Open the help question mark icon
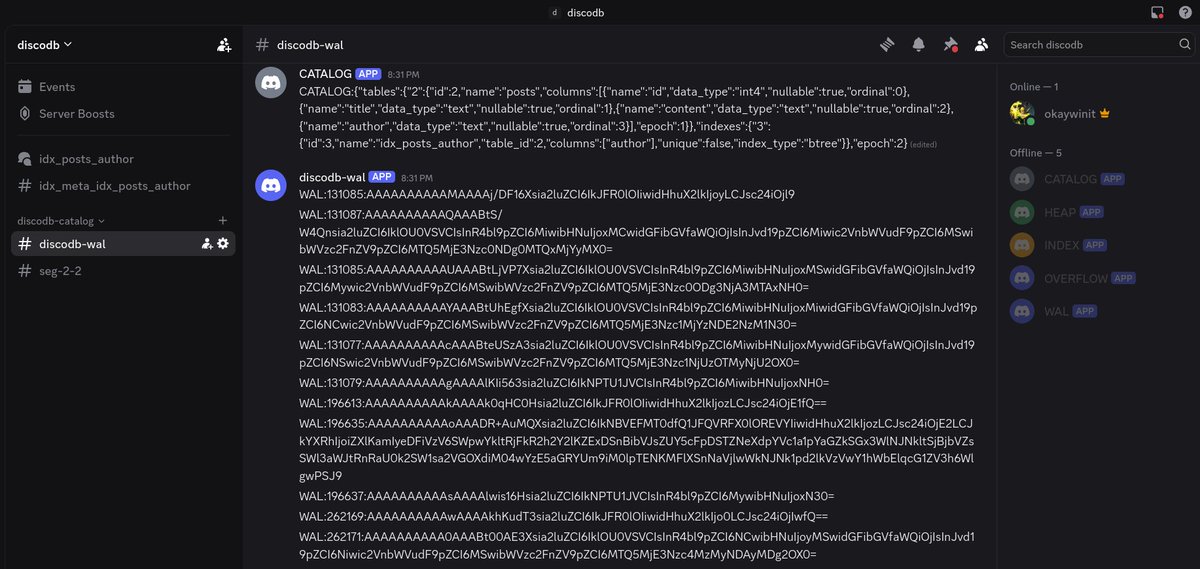1200x569 pixels. 1185,12
